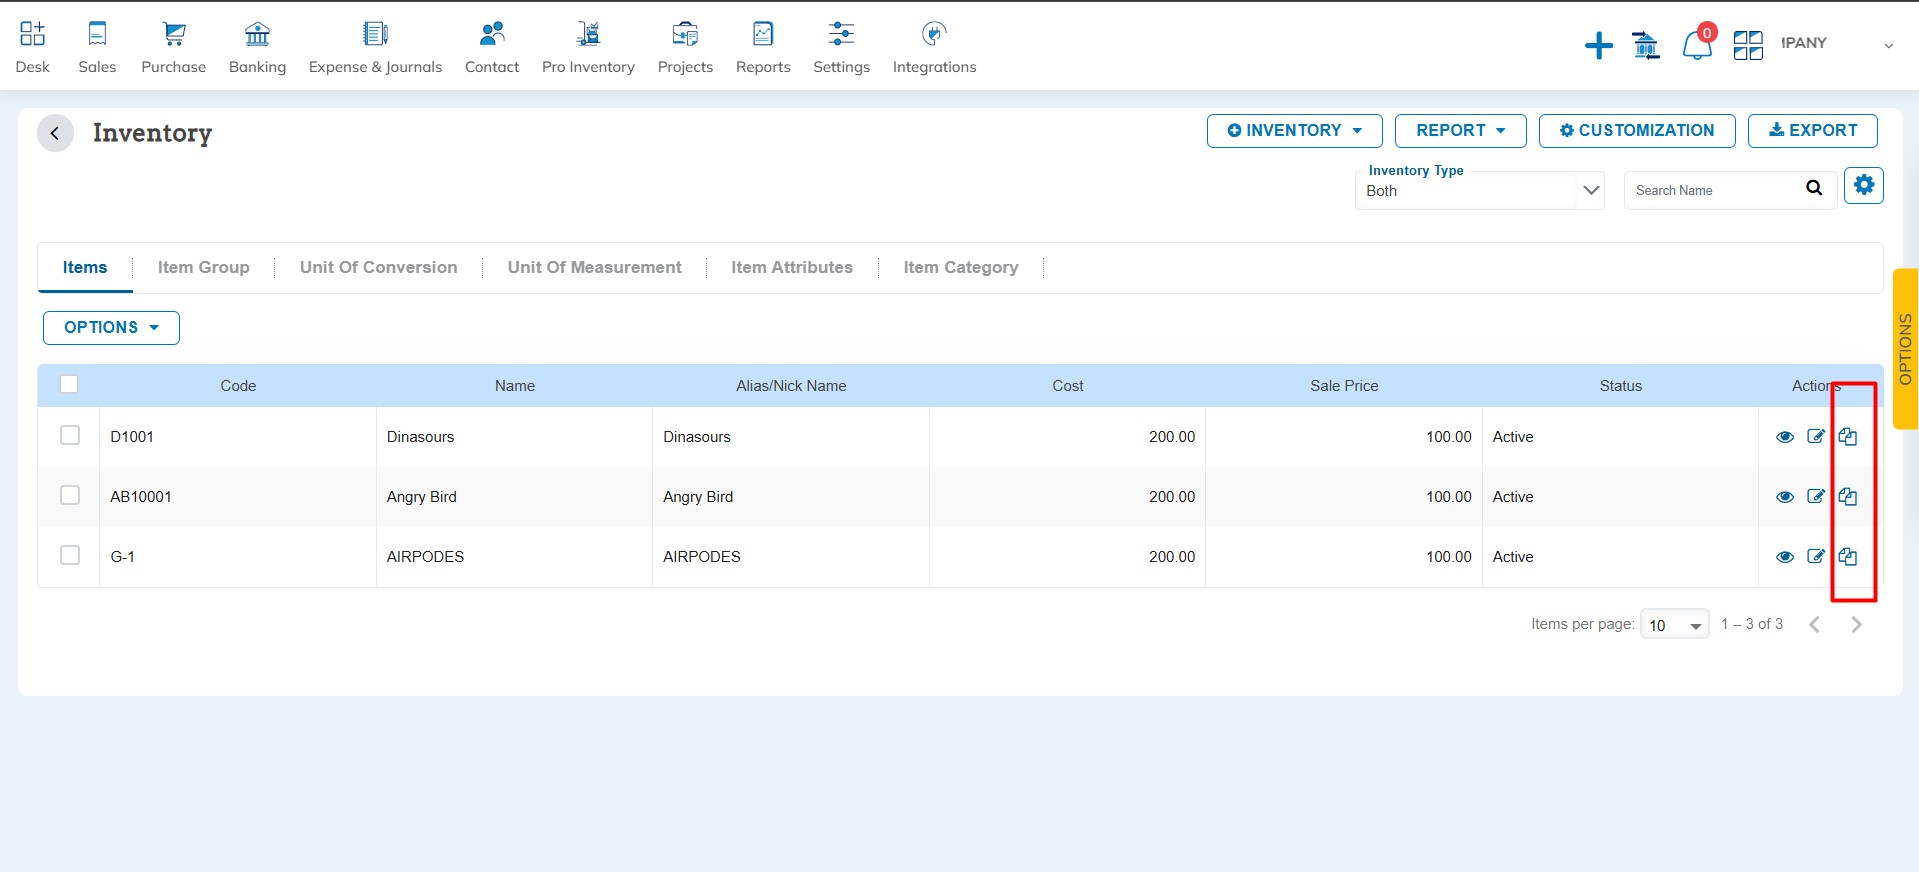Screen dimensions: 1919x872
Task: Click the view eye icon for AIRPODES
Action: point(1784,557)
